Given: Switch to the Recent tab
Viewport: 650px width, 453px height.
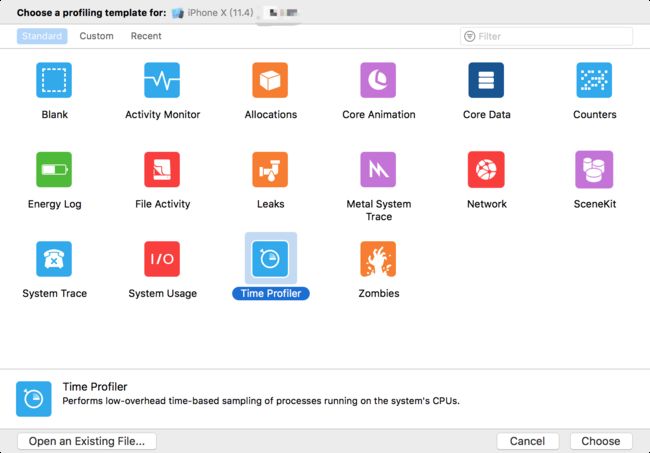Looking at the screenshot, I should point(146,36).
